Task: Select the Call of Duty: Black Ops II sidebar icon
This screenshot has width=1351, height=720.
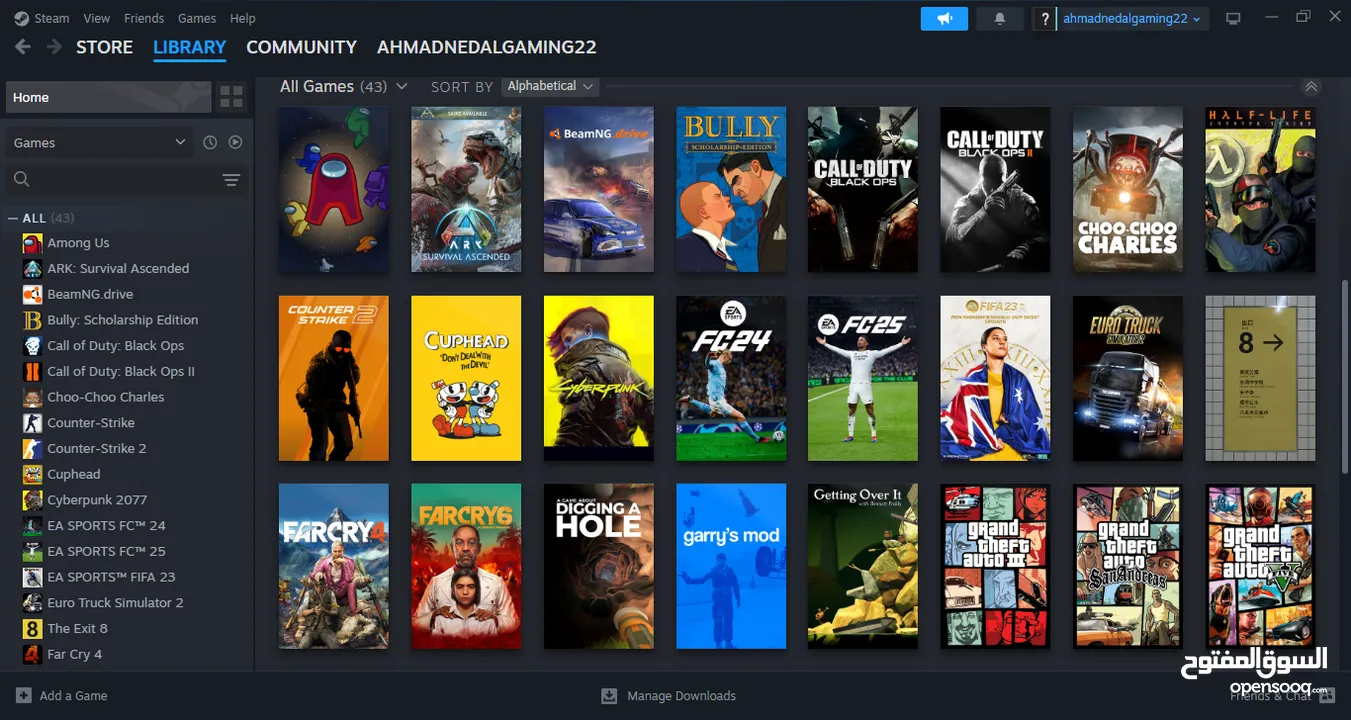Action: click(x=32, y=372)
